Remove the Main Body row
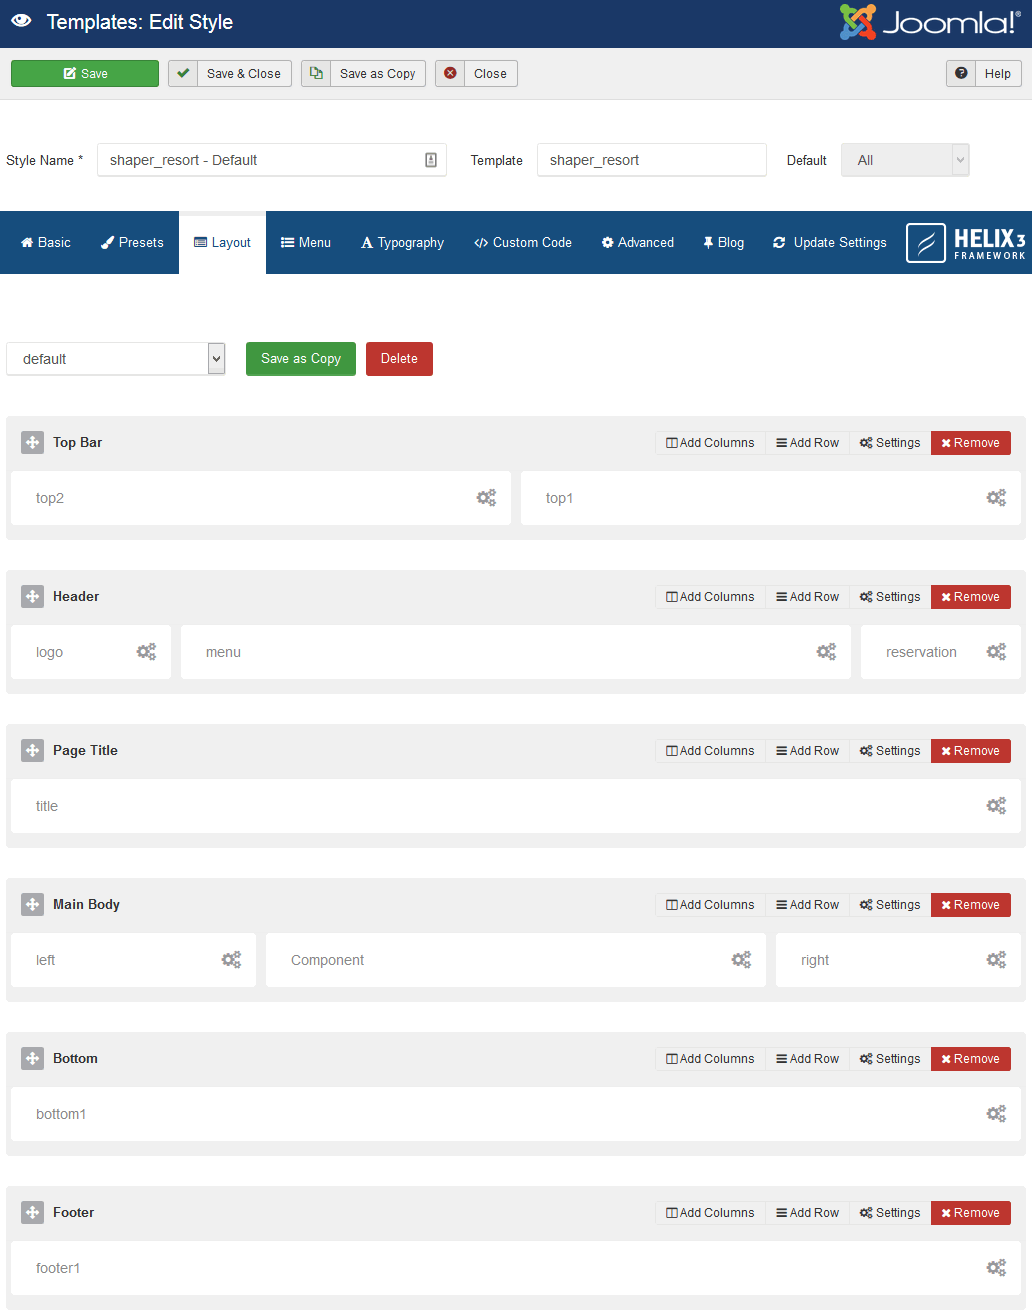Viewport: 1032px width, 1316px height. click(970, 905)
